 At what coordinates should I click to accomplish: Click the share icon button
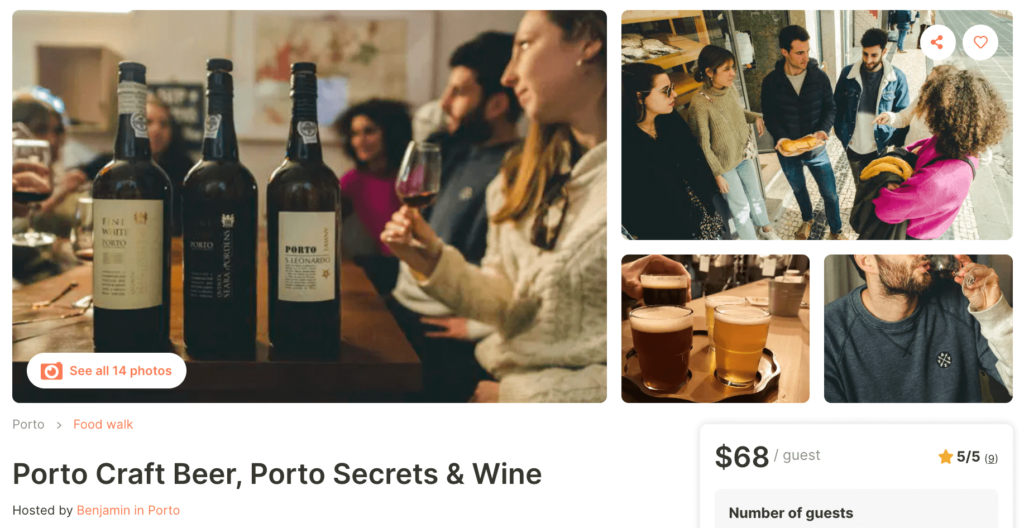pyautogui.click(x=937, y=42)
